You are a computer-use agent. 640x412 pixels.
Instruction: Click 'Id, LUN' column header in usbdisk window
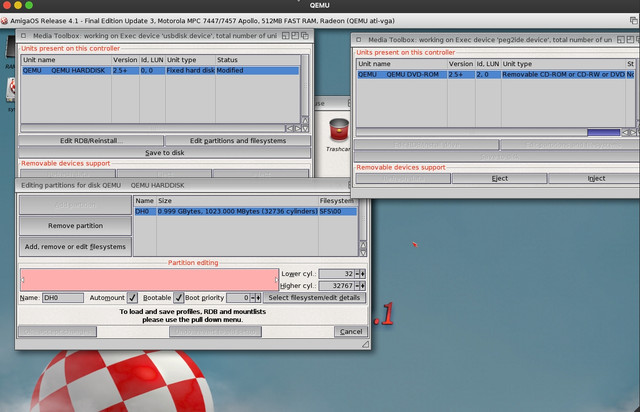click(x=152, y=60)
